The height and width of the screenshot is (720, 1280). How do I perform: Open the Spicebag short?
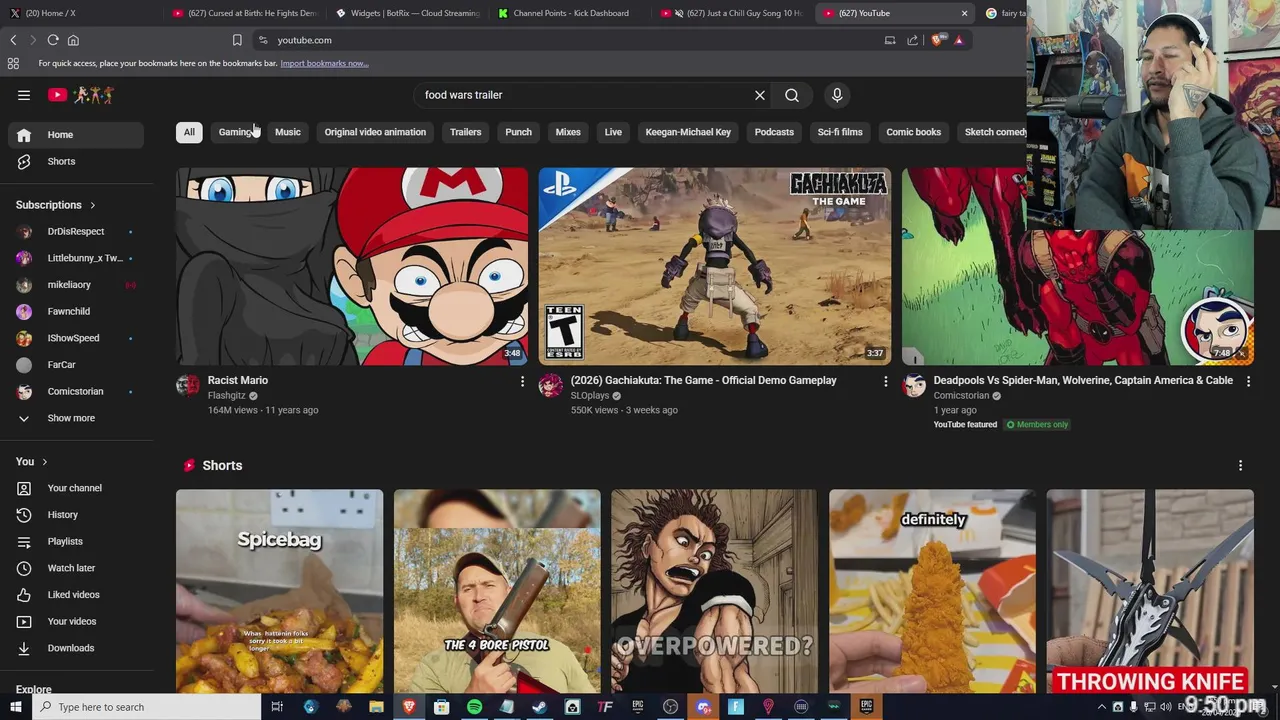pyautogui.click(x=279, y=591)
